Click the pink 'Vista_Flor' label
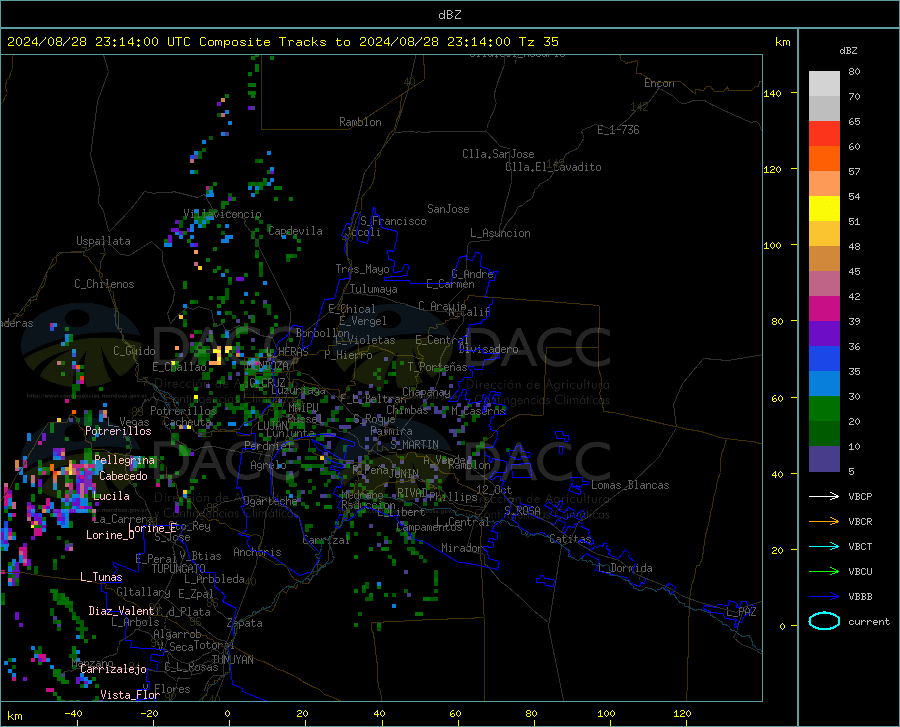This screenshot has height=727, width=900. pyautogui.click(x=130, y=695)
